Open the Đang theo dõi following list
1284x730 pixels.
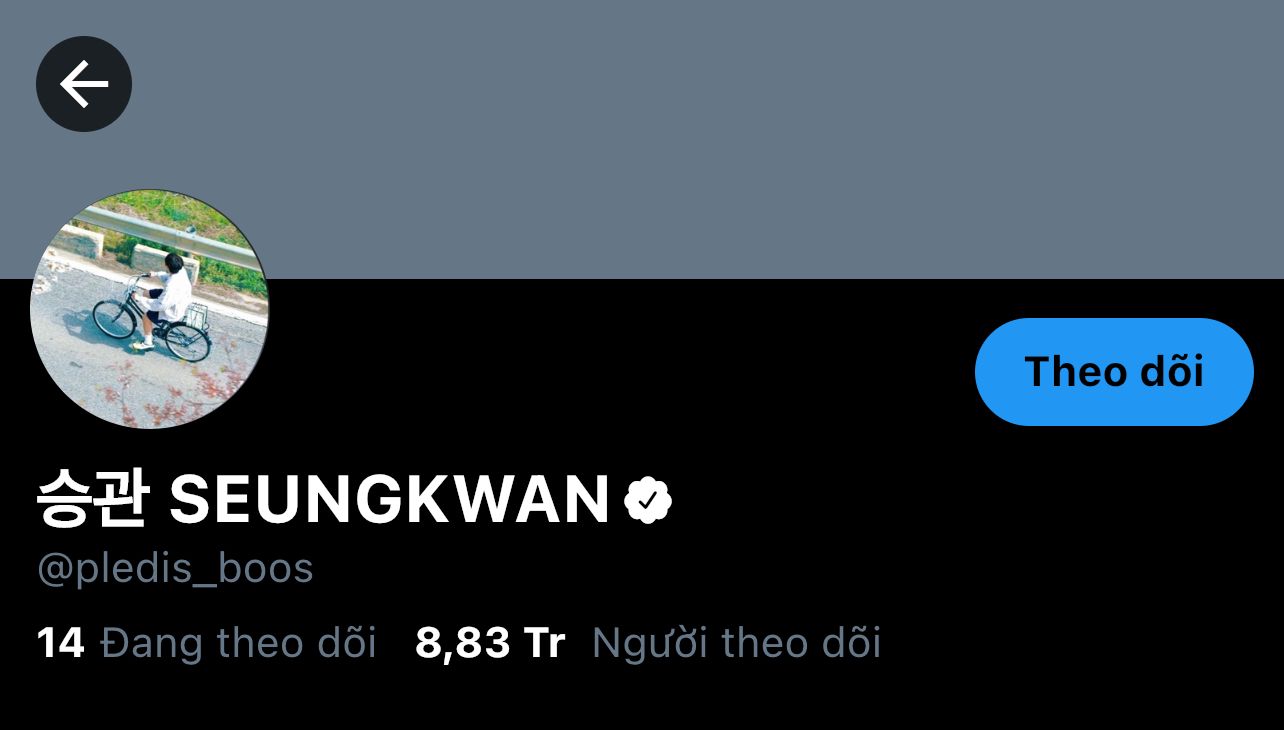coord(238,642)
